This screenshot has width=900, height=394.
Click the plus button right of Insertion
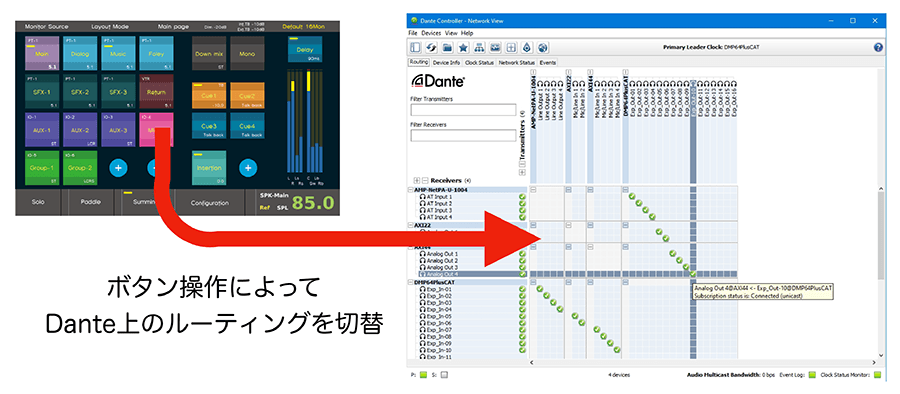248,168
